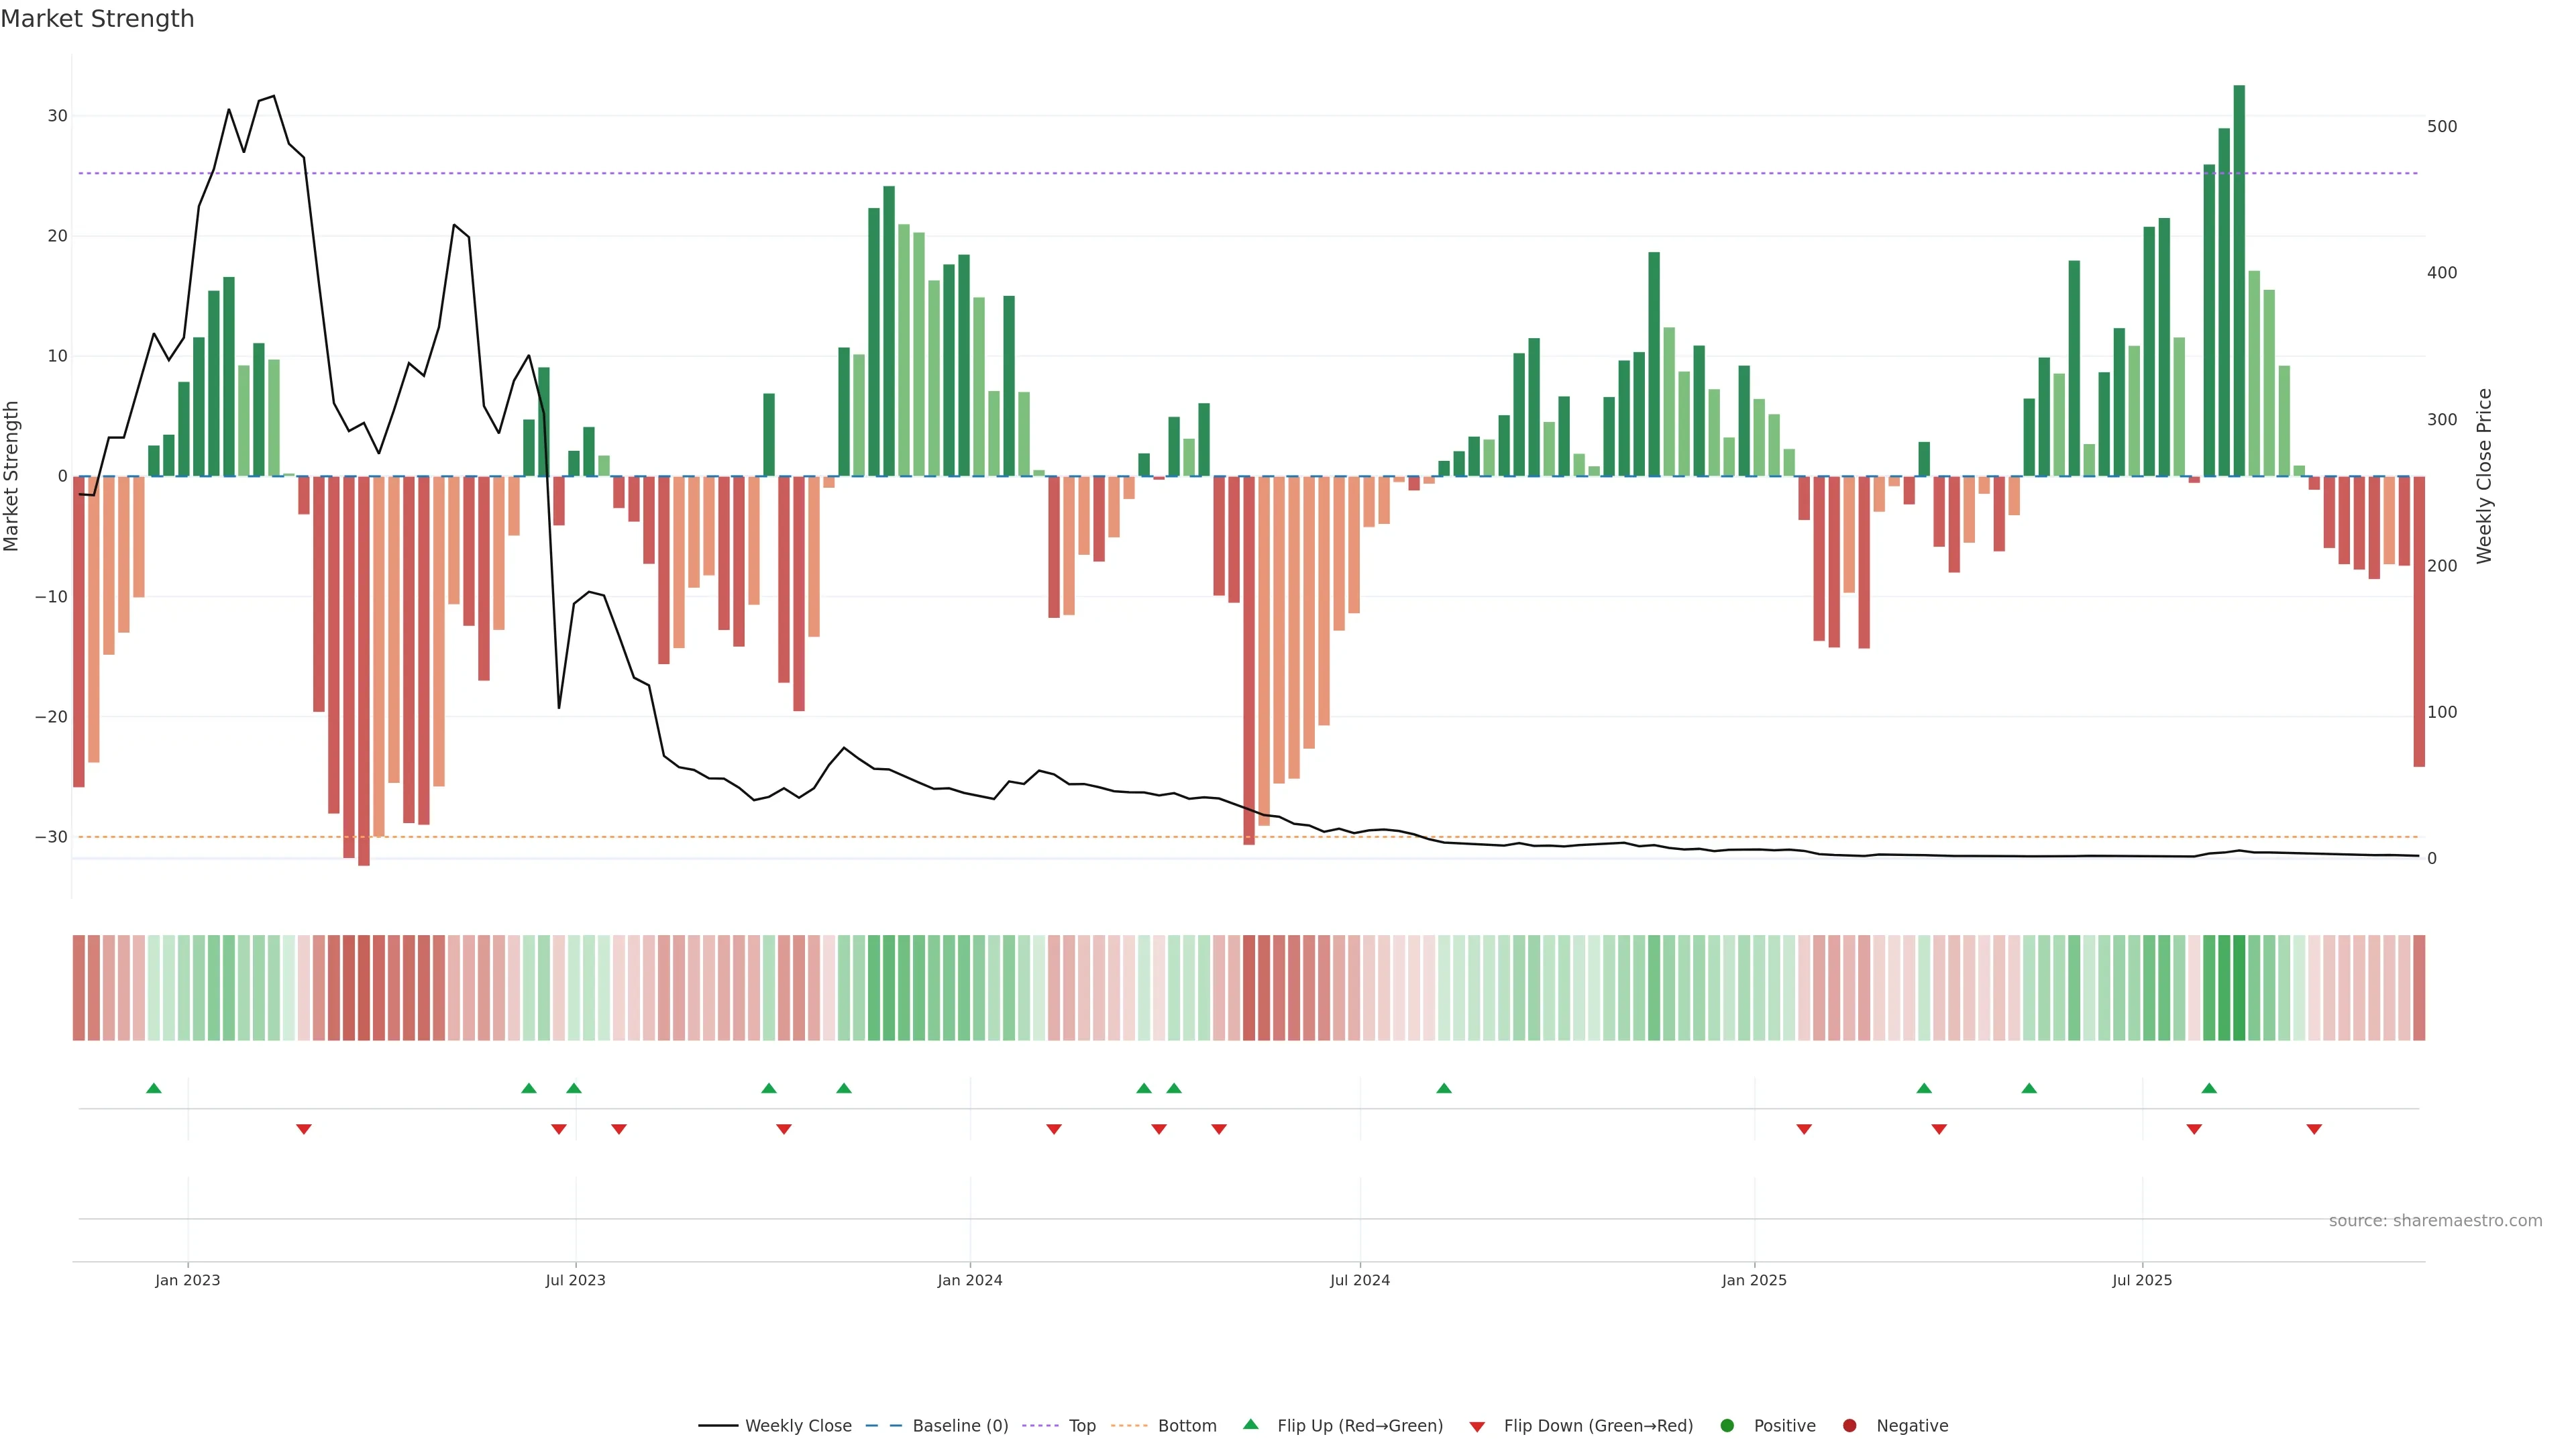Screen dimensions: 2576x1449
Task: Click Flip Down red triangle legend icon
Action: pos(1477,1427)
